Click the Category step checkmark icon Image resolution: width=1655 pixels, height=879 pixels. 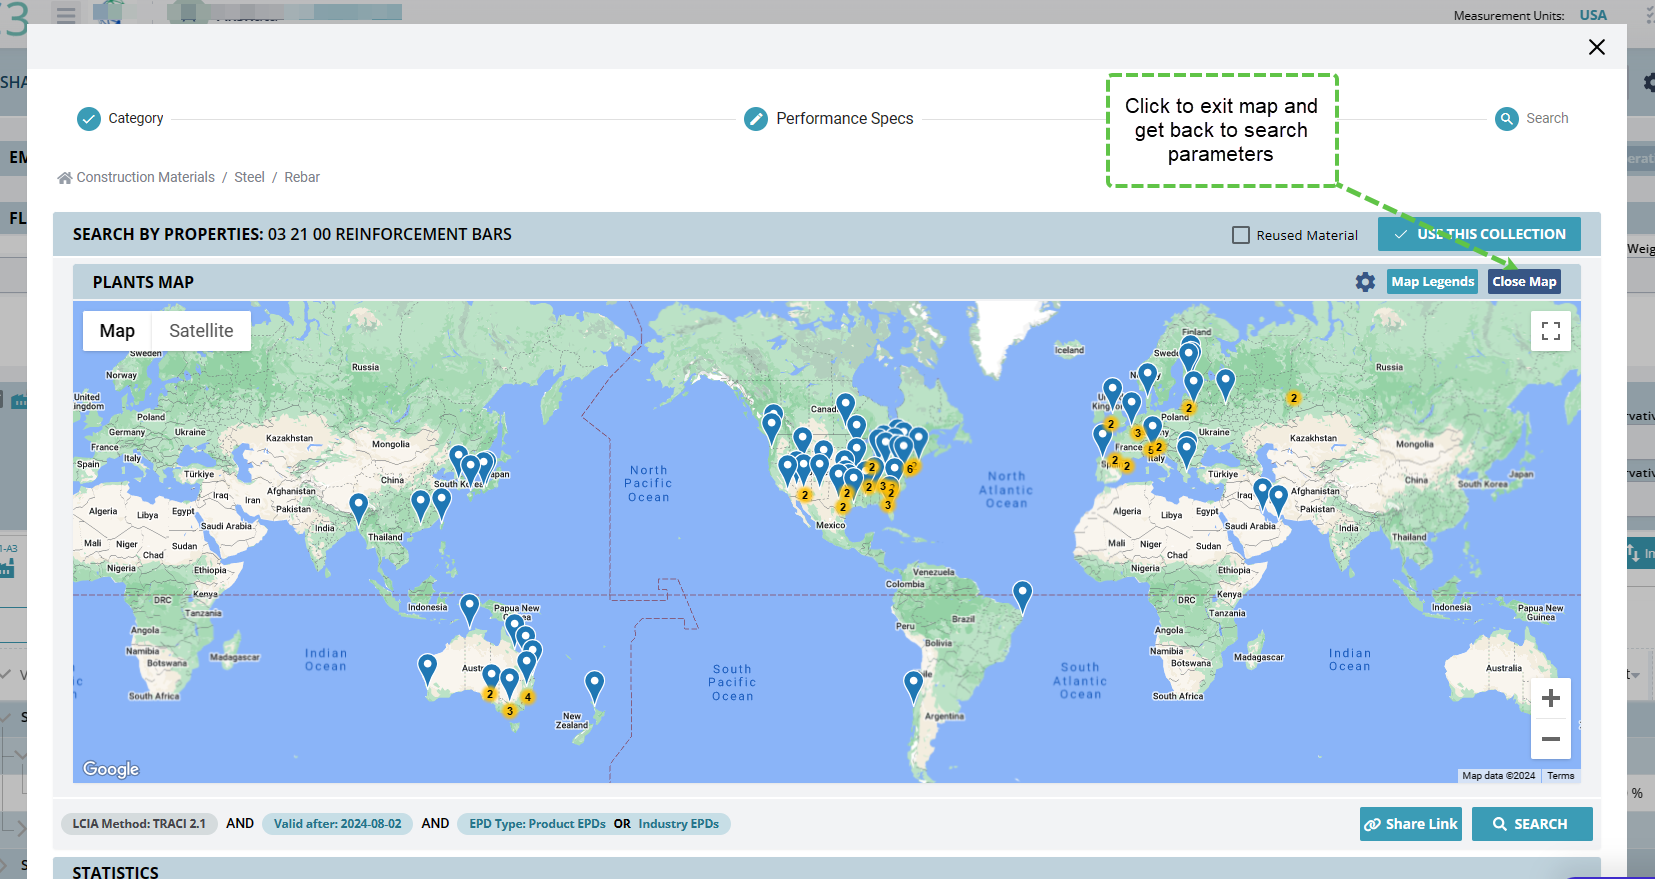(89, 119)
